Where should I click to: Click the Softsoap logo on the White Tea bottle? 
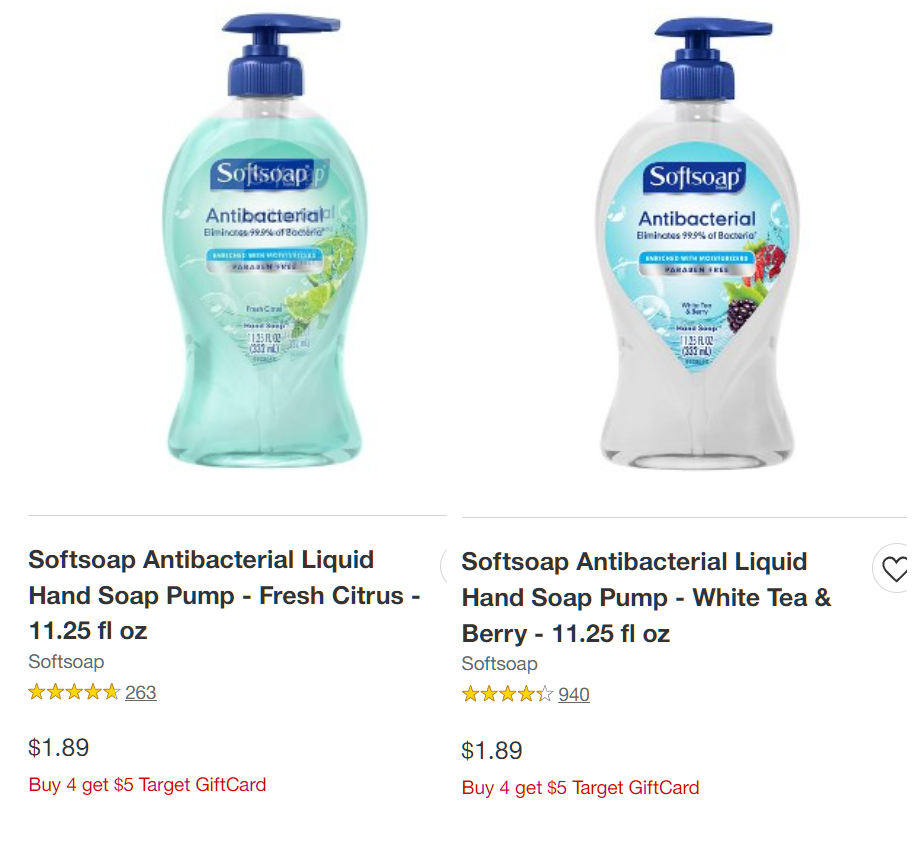tap(694, 177)
